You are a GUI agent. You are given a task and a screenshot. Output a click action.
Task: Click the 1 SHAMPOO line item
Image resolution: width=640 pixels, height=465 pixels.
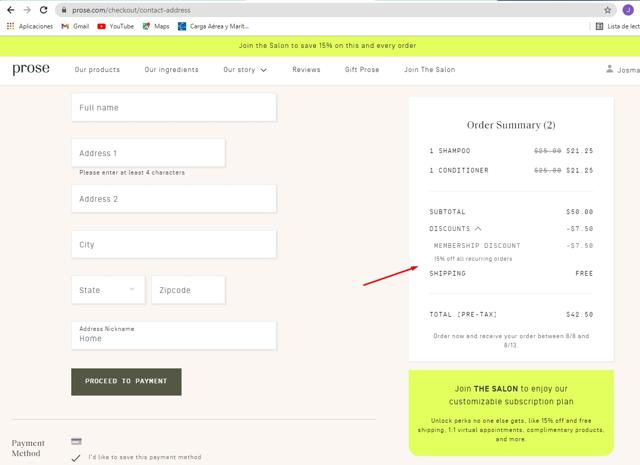click(x=511, y=151)
